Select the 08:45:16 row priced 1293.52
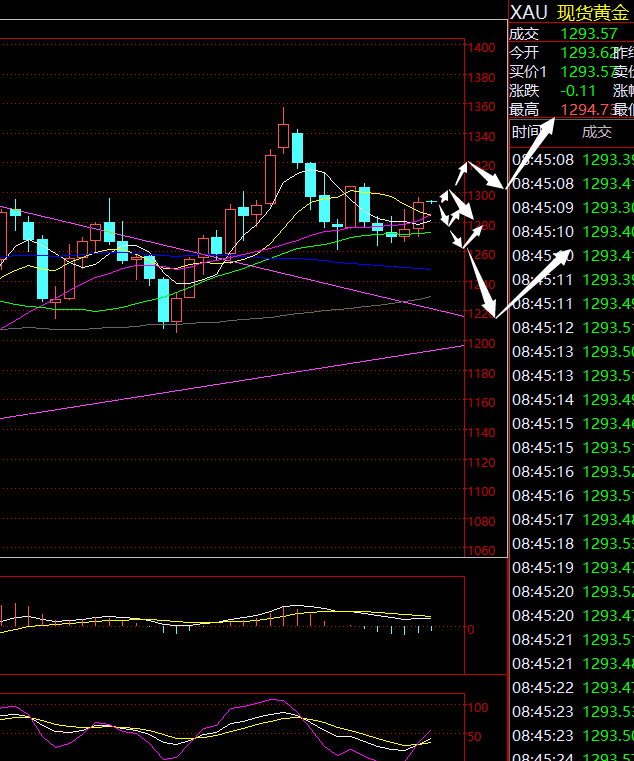 click(572, 472)
